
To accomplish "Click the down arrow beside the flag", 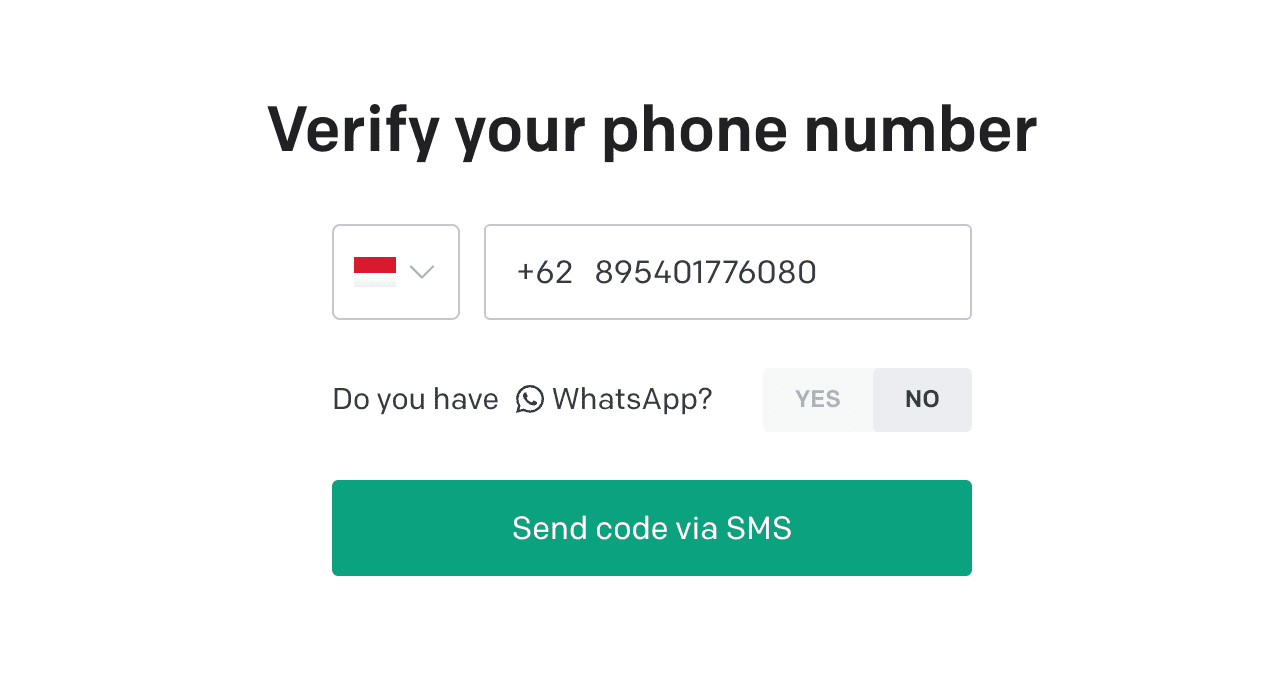I will 422,272.
